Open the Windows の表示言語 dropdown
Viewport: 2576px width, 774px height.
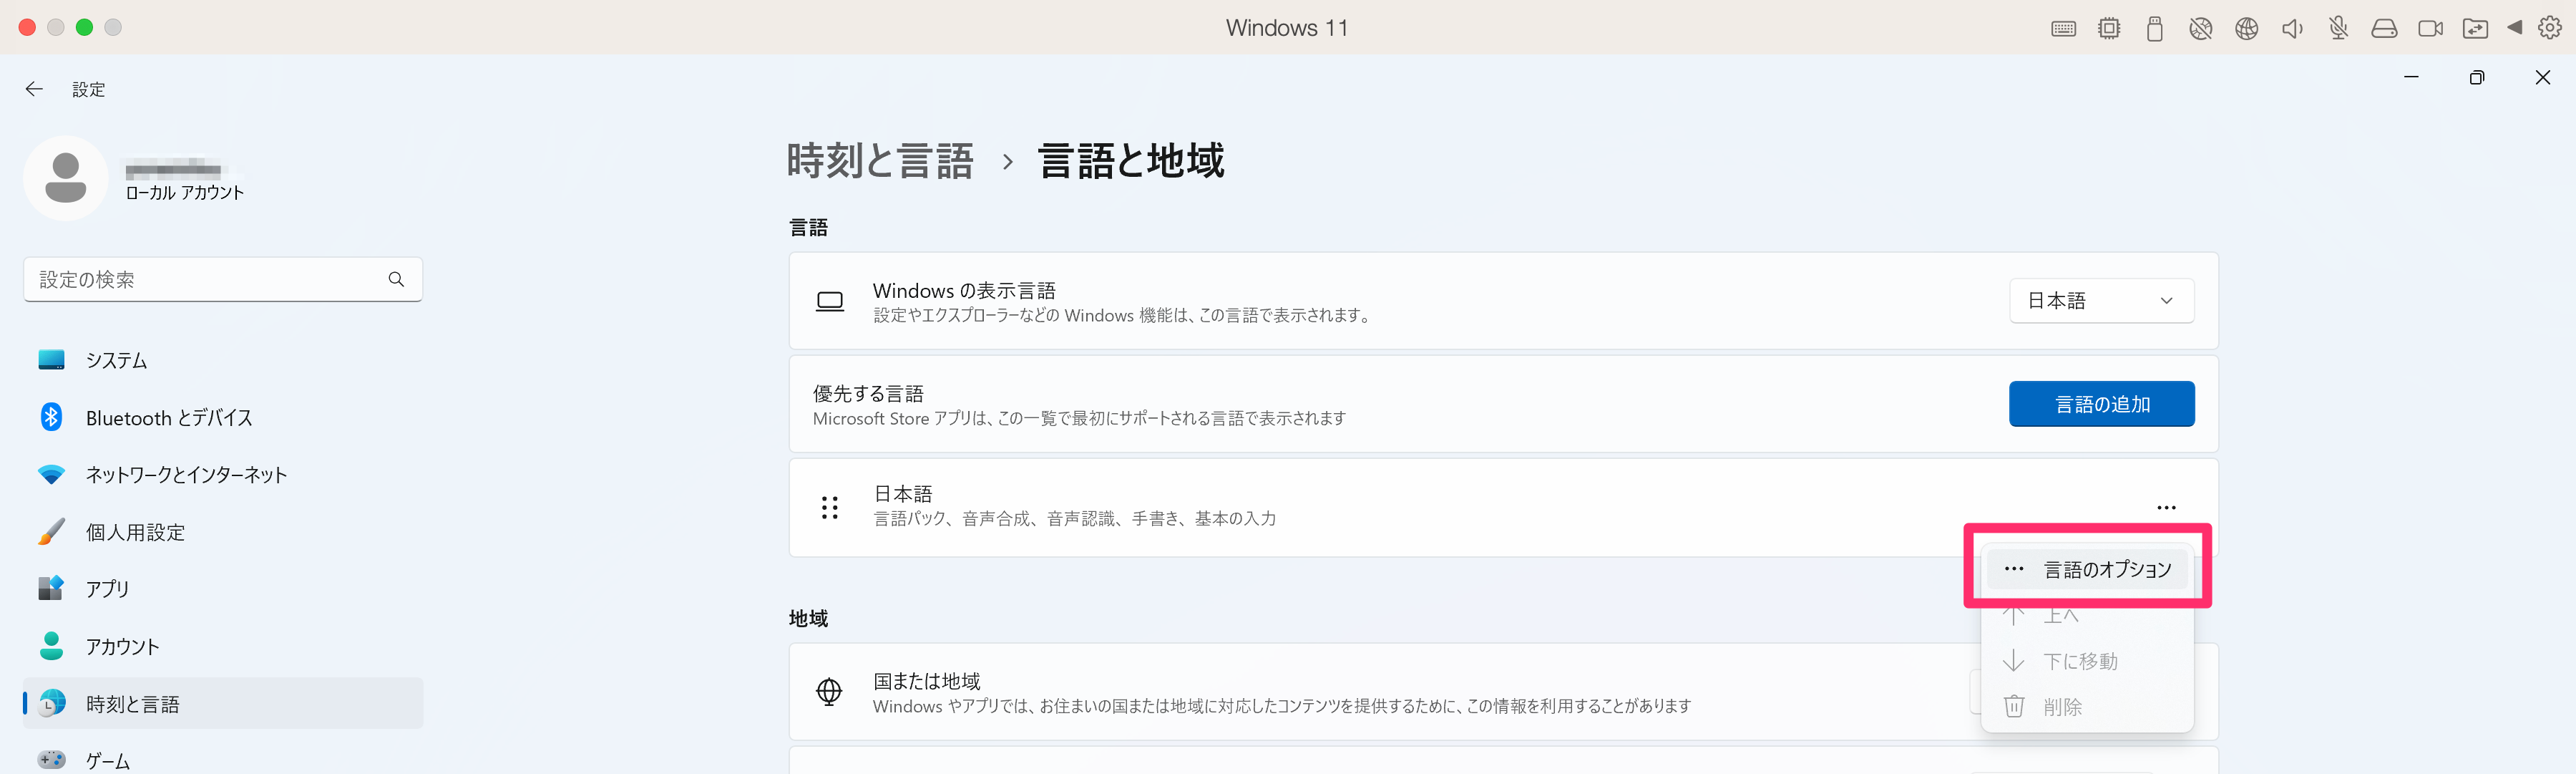pyautogui.click(x=2101, y=301)
